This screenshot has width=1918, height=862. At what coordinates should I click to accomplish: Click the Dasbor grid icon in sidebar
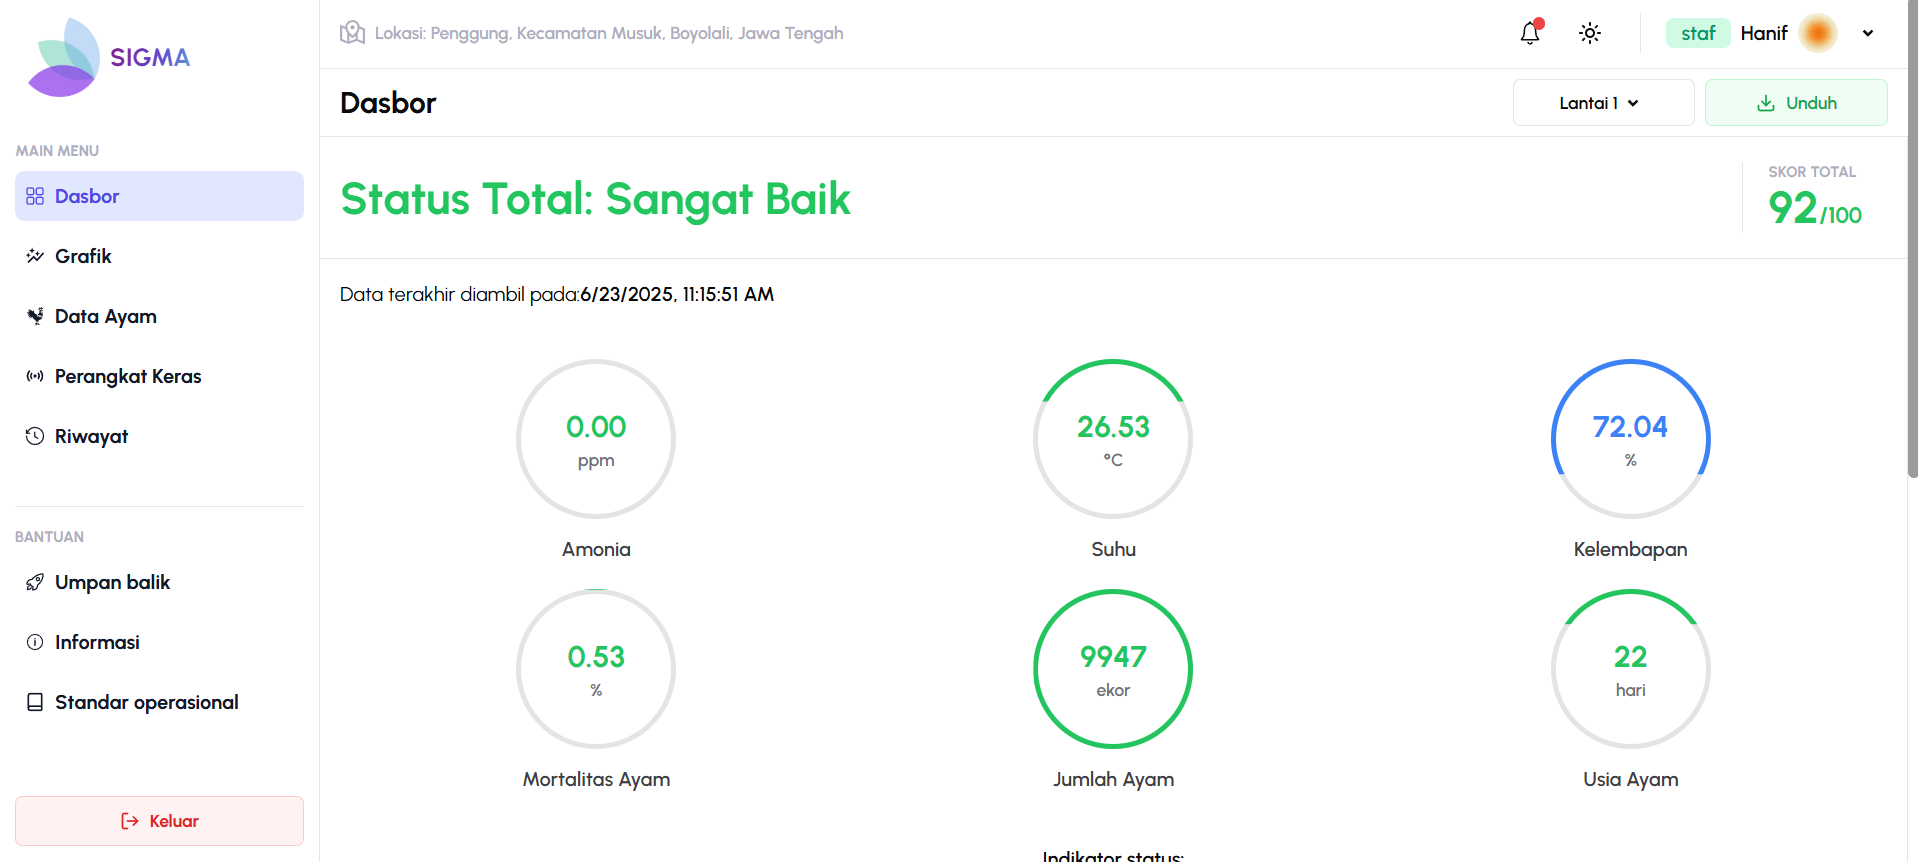tap(35, 196)
